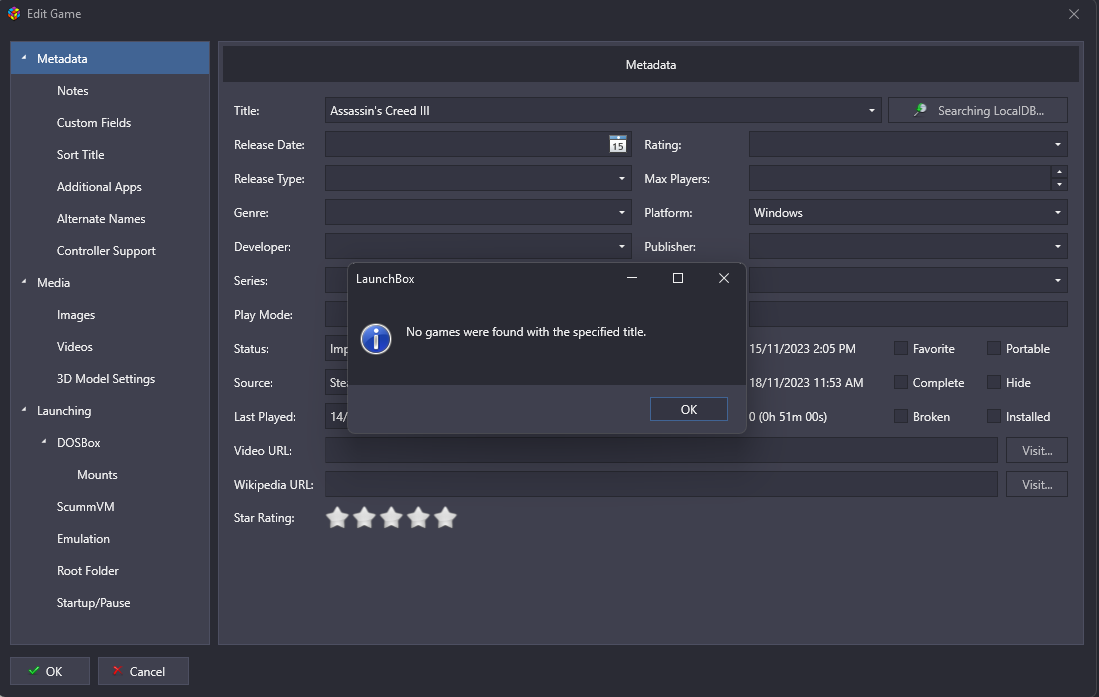Open Mounts under DOSBox

point(97,475)
